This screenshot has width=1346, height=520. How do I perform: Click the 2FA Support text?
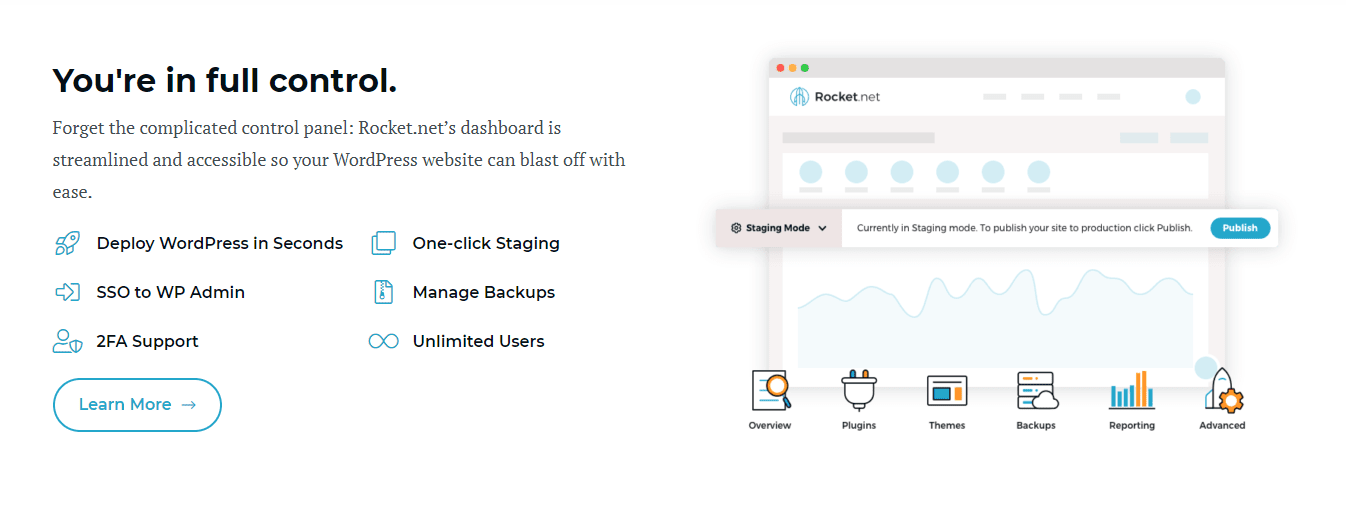(148, 341)
